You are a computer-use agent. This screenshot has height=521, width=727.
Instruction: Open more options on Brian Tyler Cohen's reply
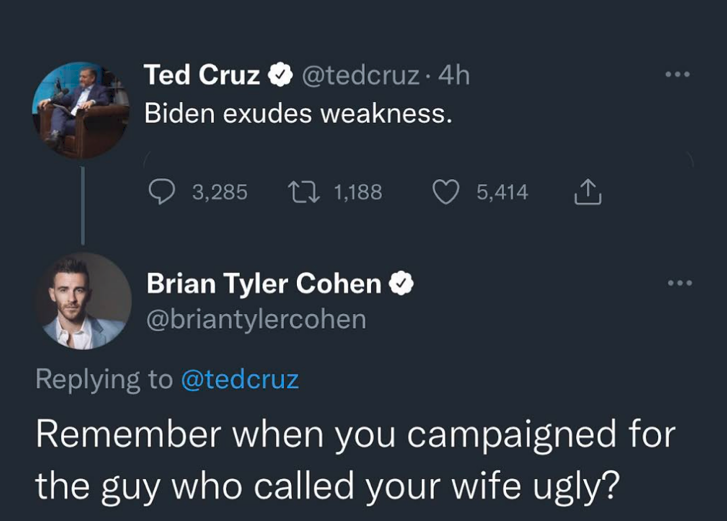pyautogui.click(x=679, y=283)
